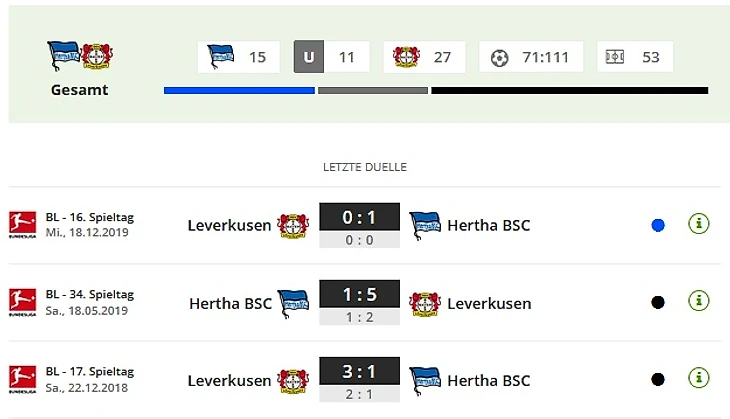Click black Leverkusen segment of stats bar
The width and height of the screenshot is (730, 419).
click(x=570, y=90)
